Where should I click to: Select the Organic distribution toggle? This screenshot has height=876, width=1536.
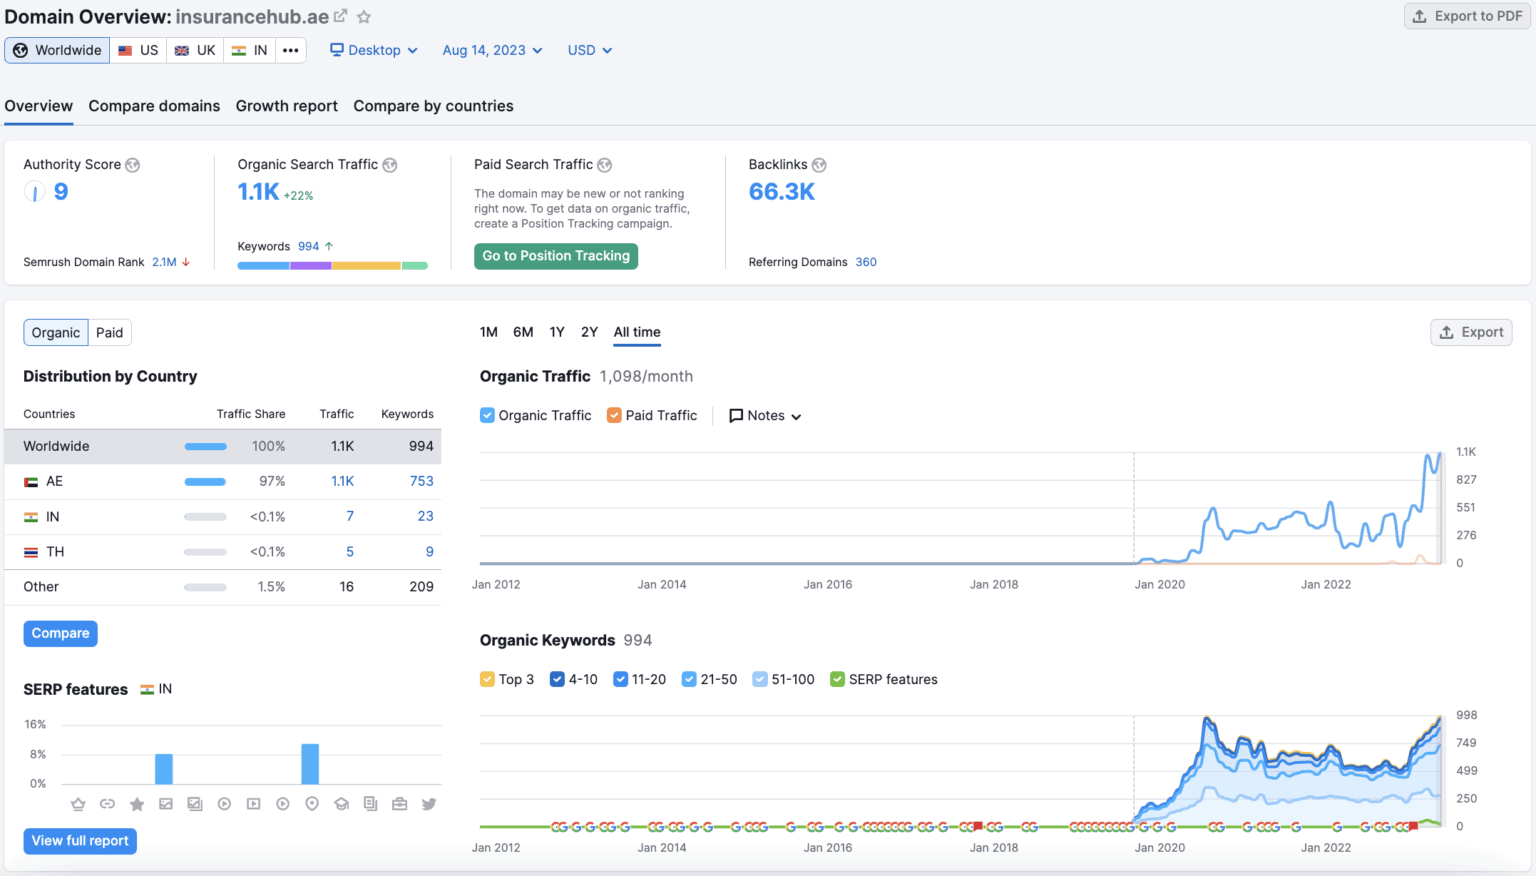(x=56, y=333)
